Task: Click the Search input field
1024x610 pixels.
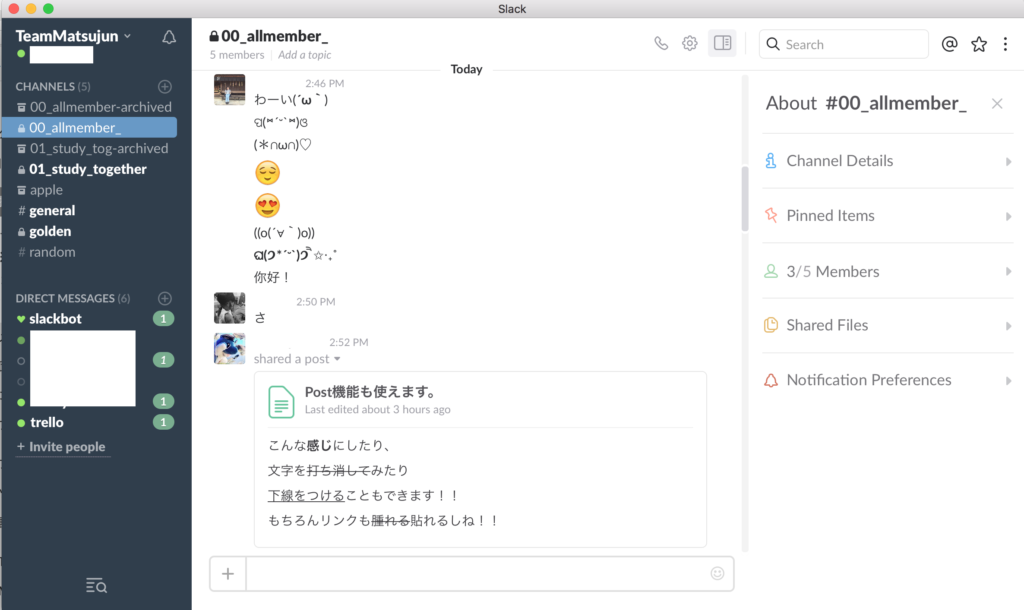Action: tap(852, 44)
